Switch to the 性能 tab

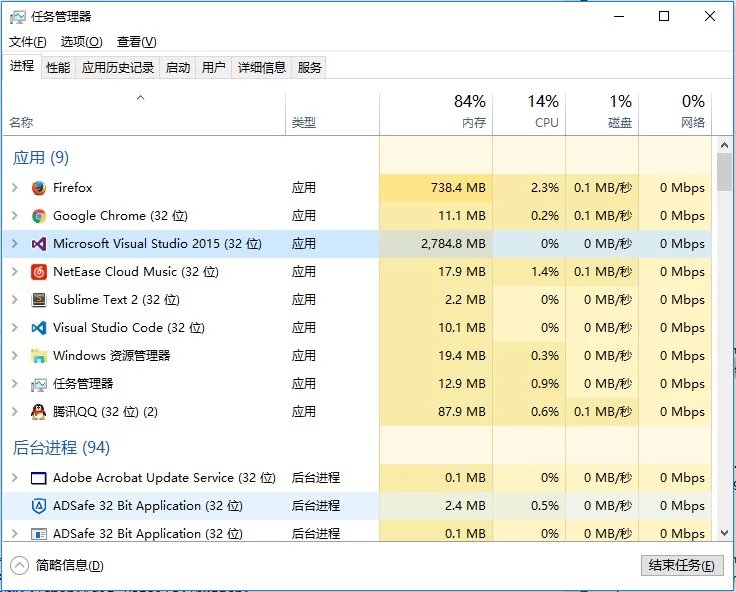(x=58, y=68)
